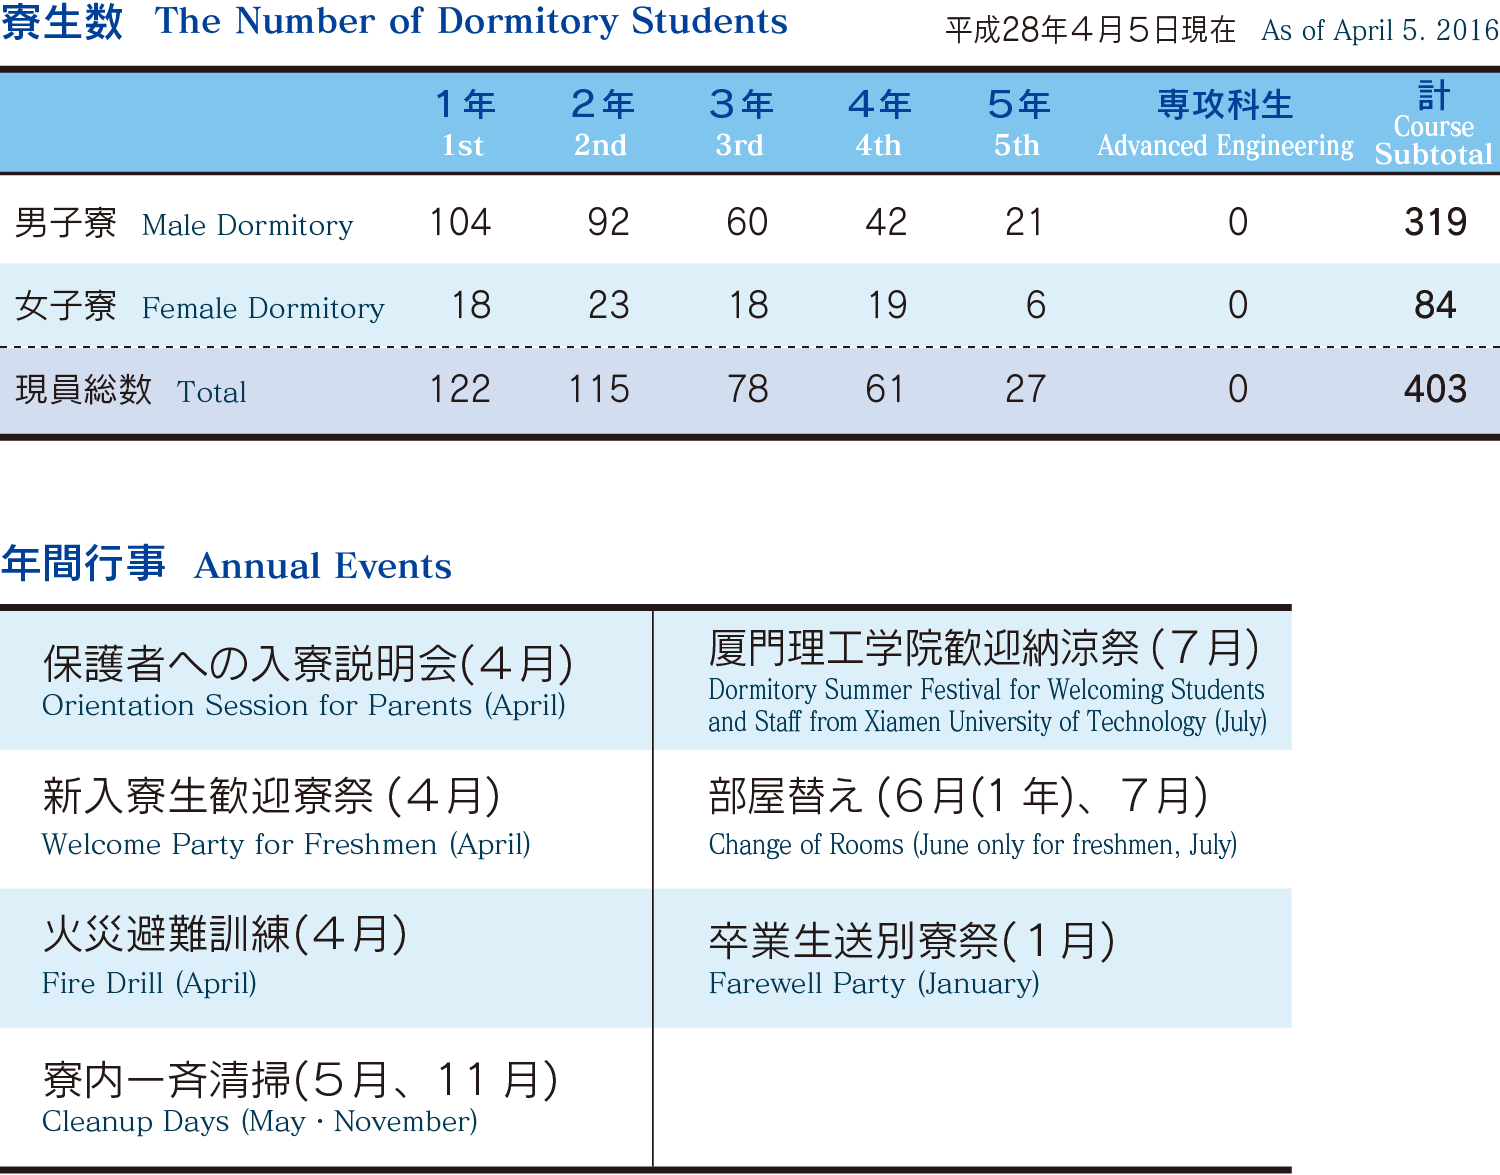The image size is (1500, 1175).
Task: Click the Japanese heading 年間行事
Action: (84, 564)
